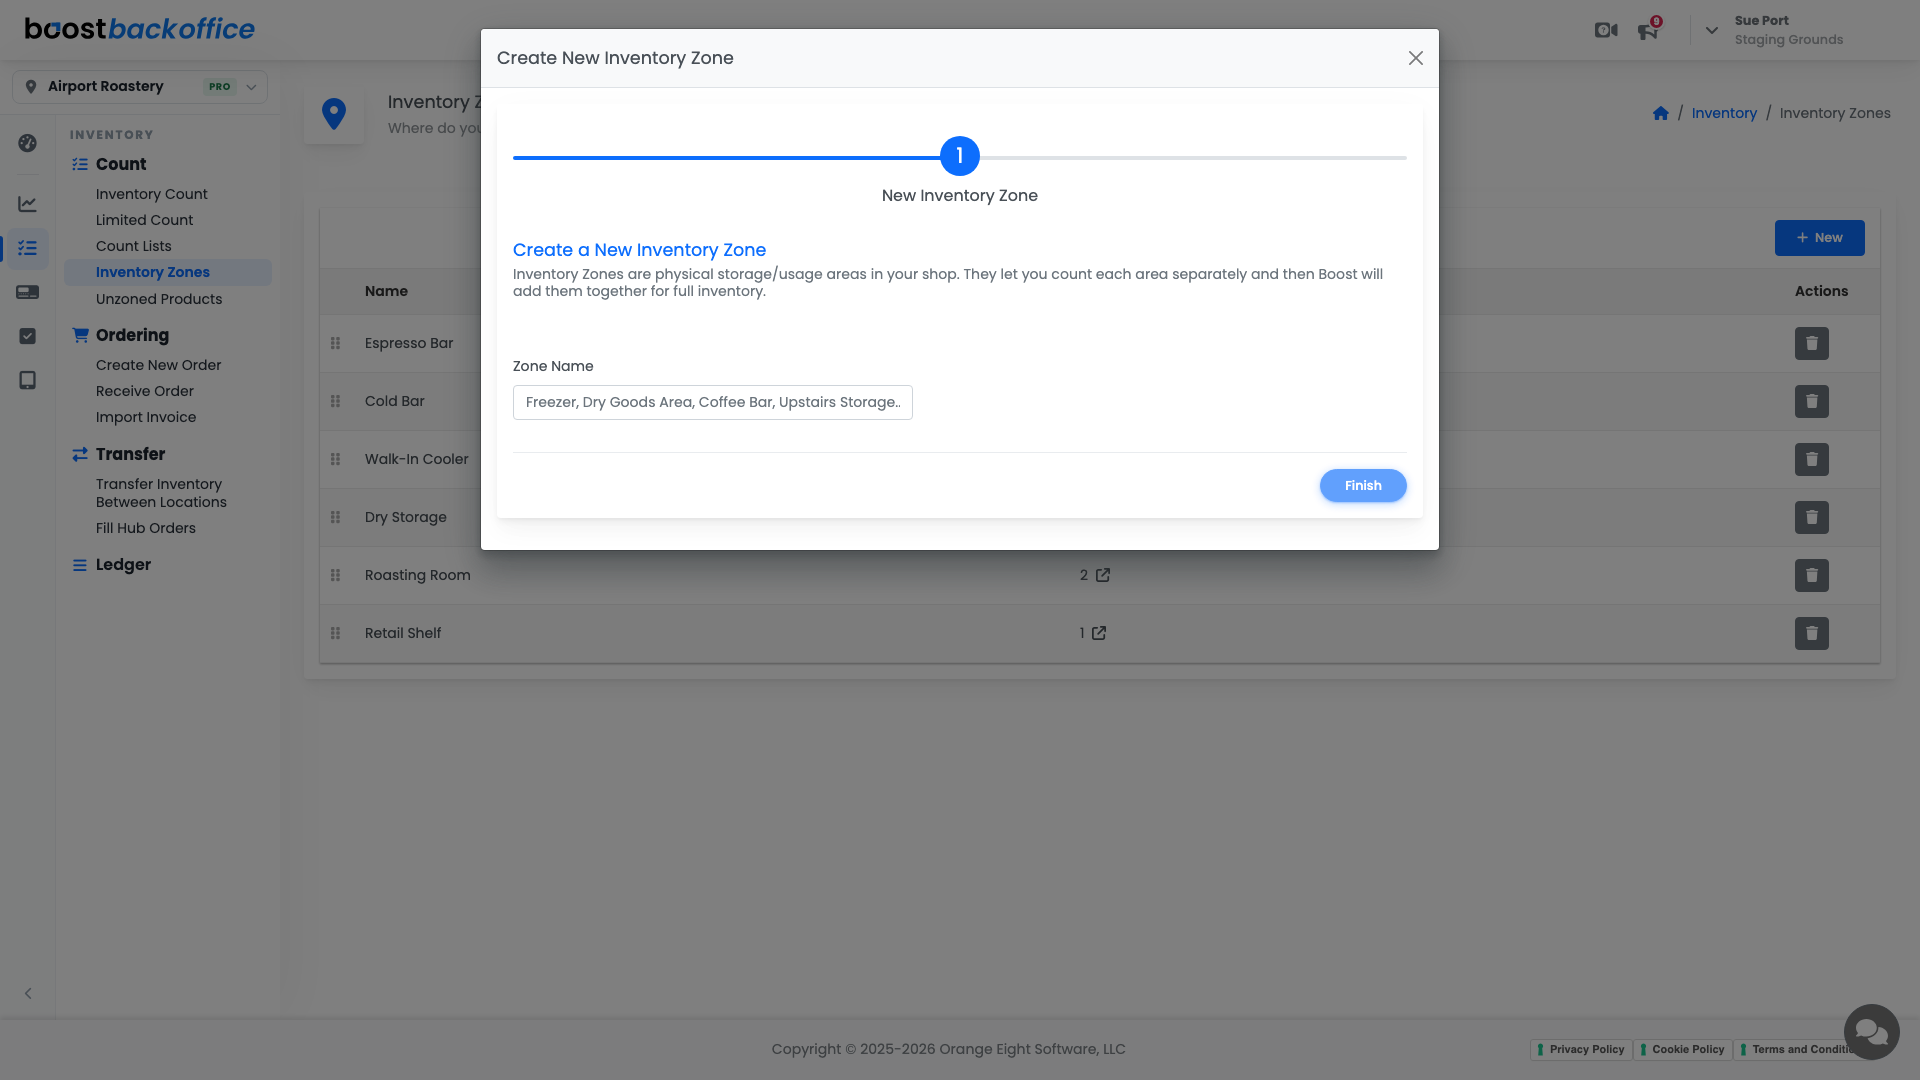Go to Inventory Count
This screenshot has width=1920, height=1080.
[151, 194]
